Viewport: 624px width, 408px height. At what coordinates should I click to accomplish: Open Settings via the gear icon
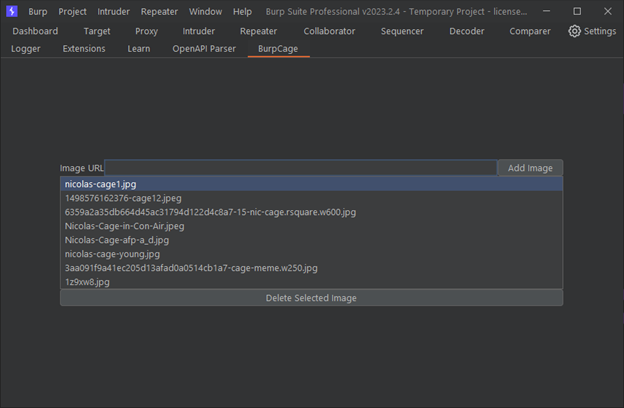click(574, 31)
